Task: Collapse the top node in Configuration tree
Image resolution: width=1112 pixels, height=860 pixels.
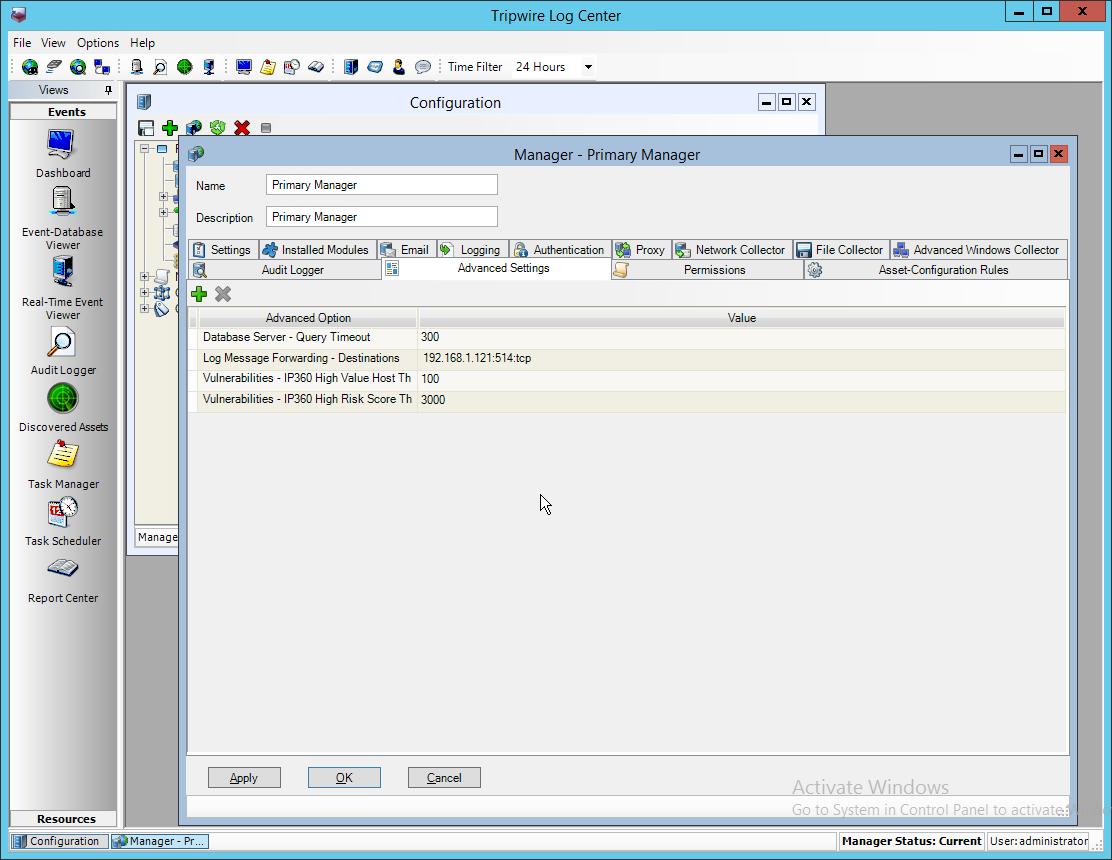Action: [145, 149]
